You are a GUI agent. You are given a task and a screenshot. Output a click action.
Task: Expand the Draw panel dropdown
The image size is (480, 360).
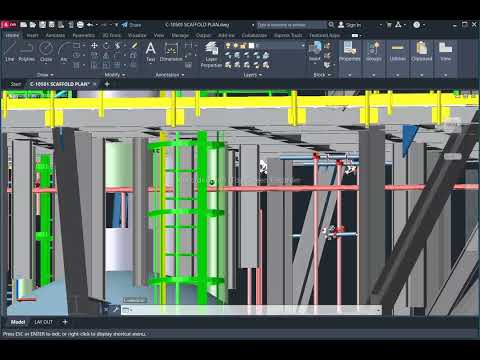[45, 75]
